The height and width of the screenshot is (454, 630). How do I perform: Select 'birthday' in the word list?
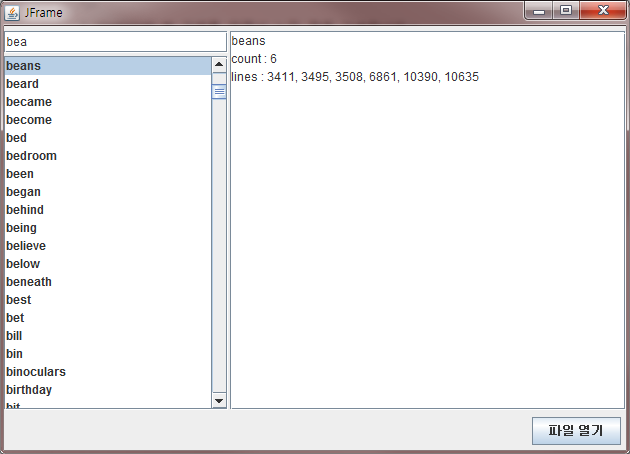108,390
